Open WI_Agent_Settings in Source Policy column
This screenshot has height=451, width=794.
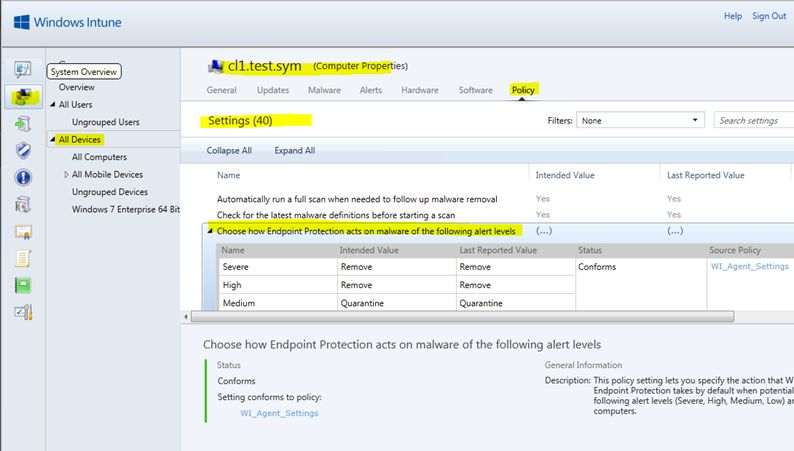749,266
